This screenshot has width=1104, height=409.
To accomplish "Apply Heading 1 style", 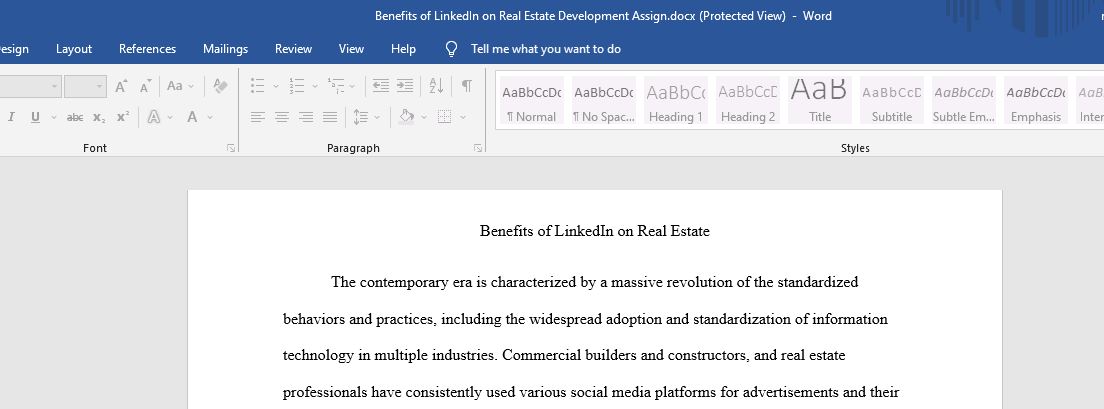I will pyautogui.click(x=675, y=101).
